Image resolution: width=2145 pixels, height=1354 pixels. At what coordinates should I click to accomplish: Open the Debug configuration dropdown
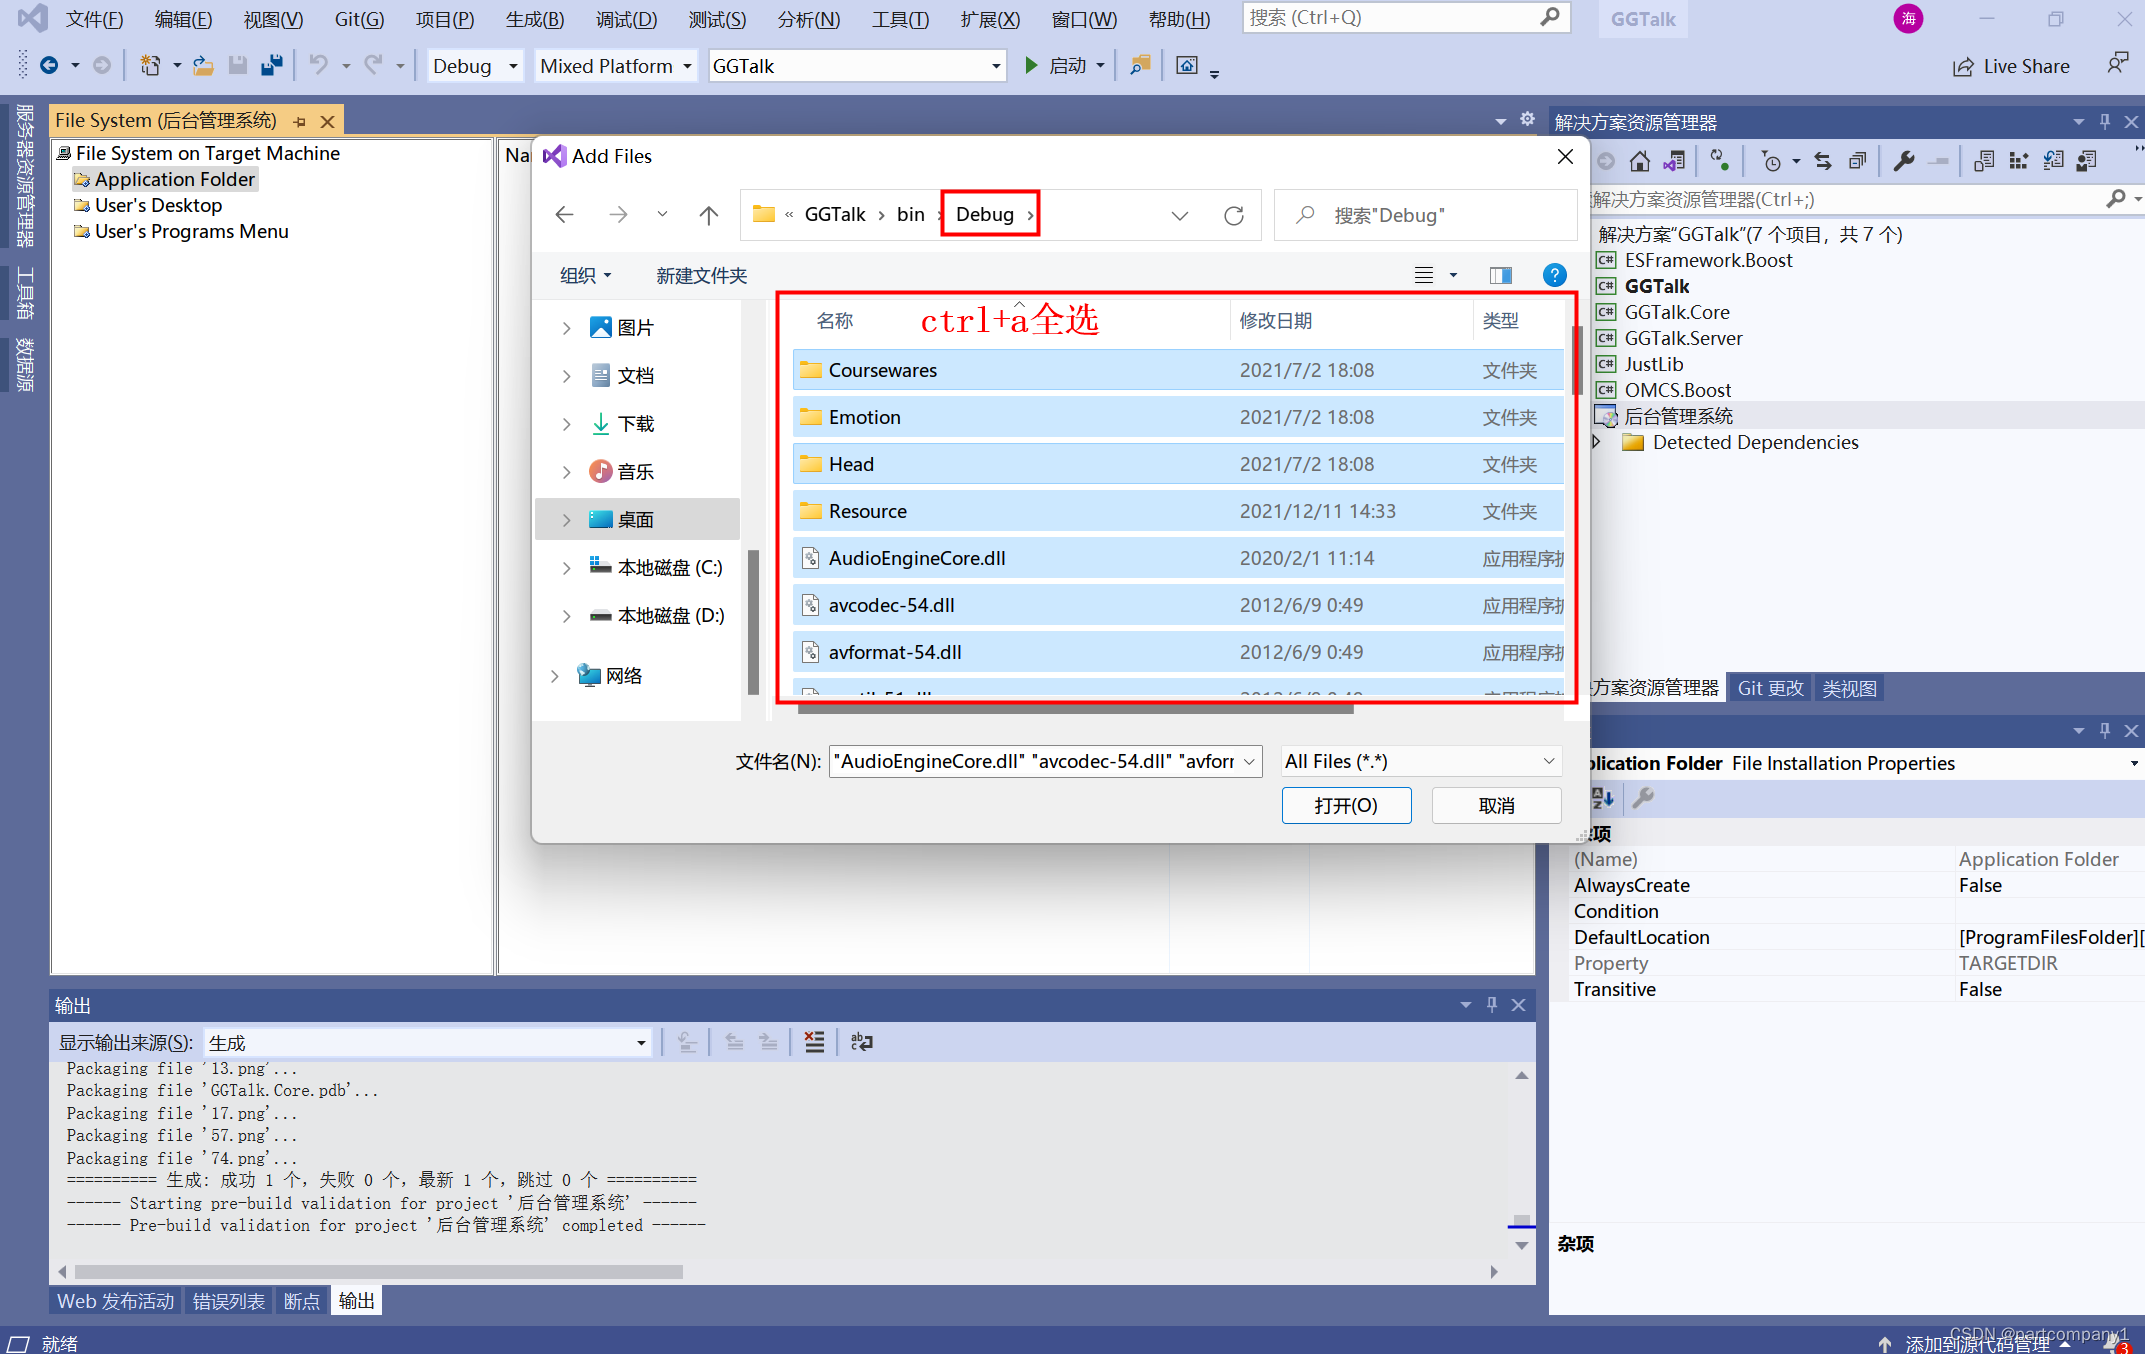coord(475,66)
